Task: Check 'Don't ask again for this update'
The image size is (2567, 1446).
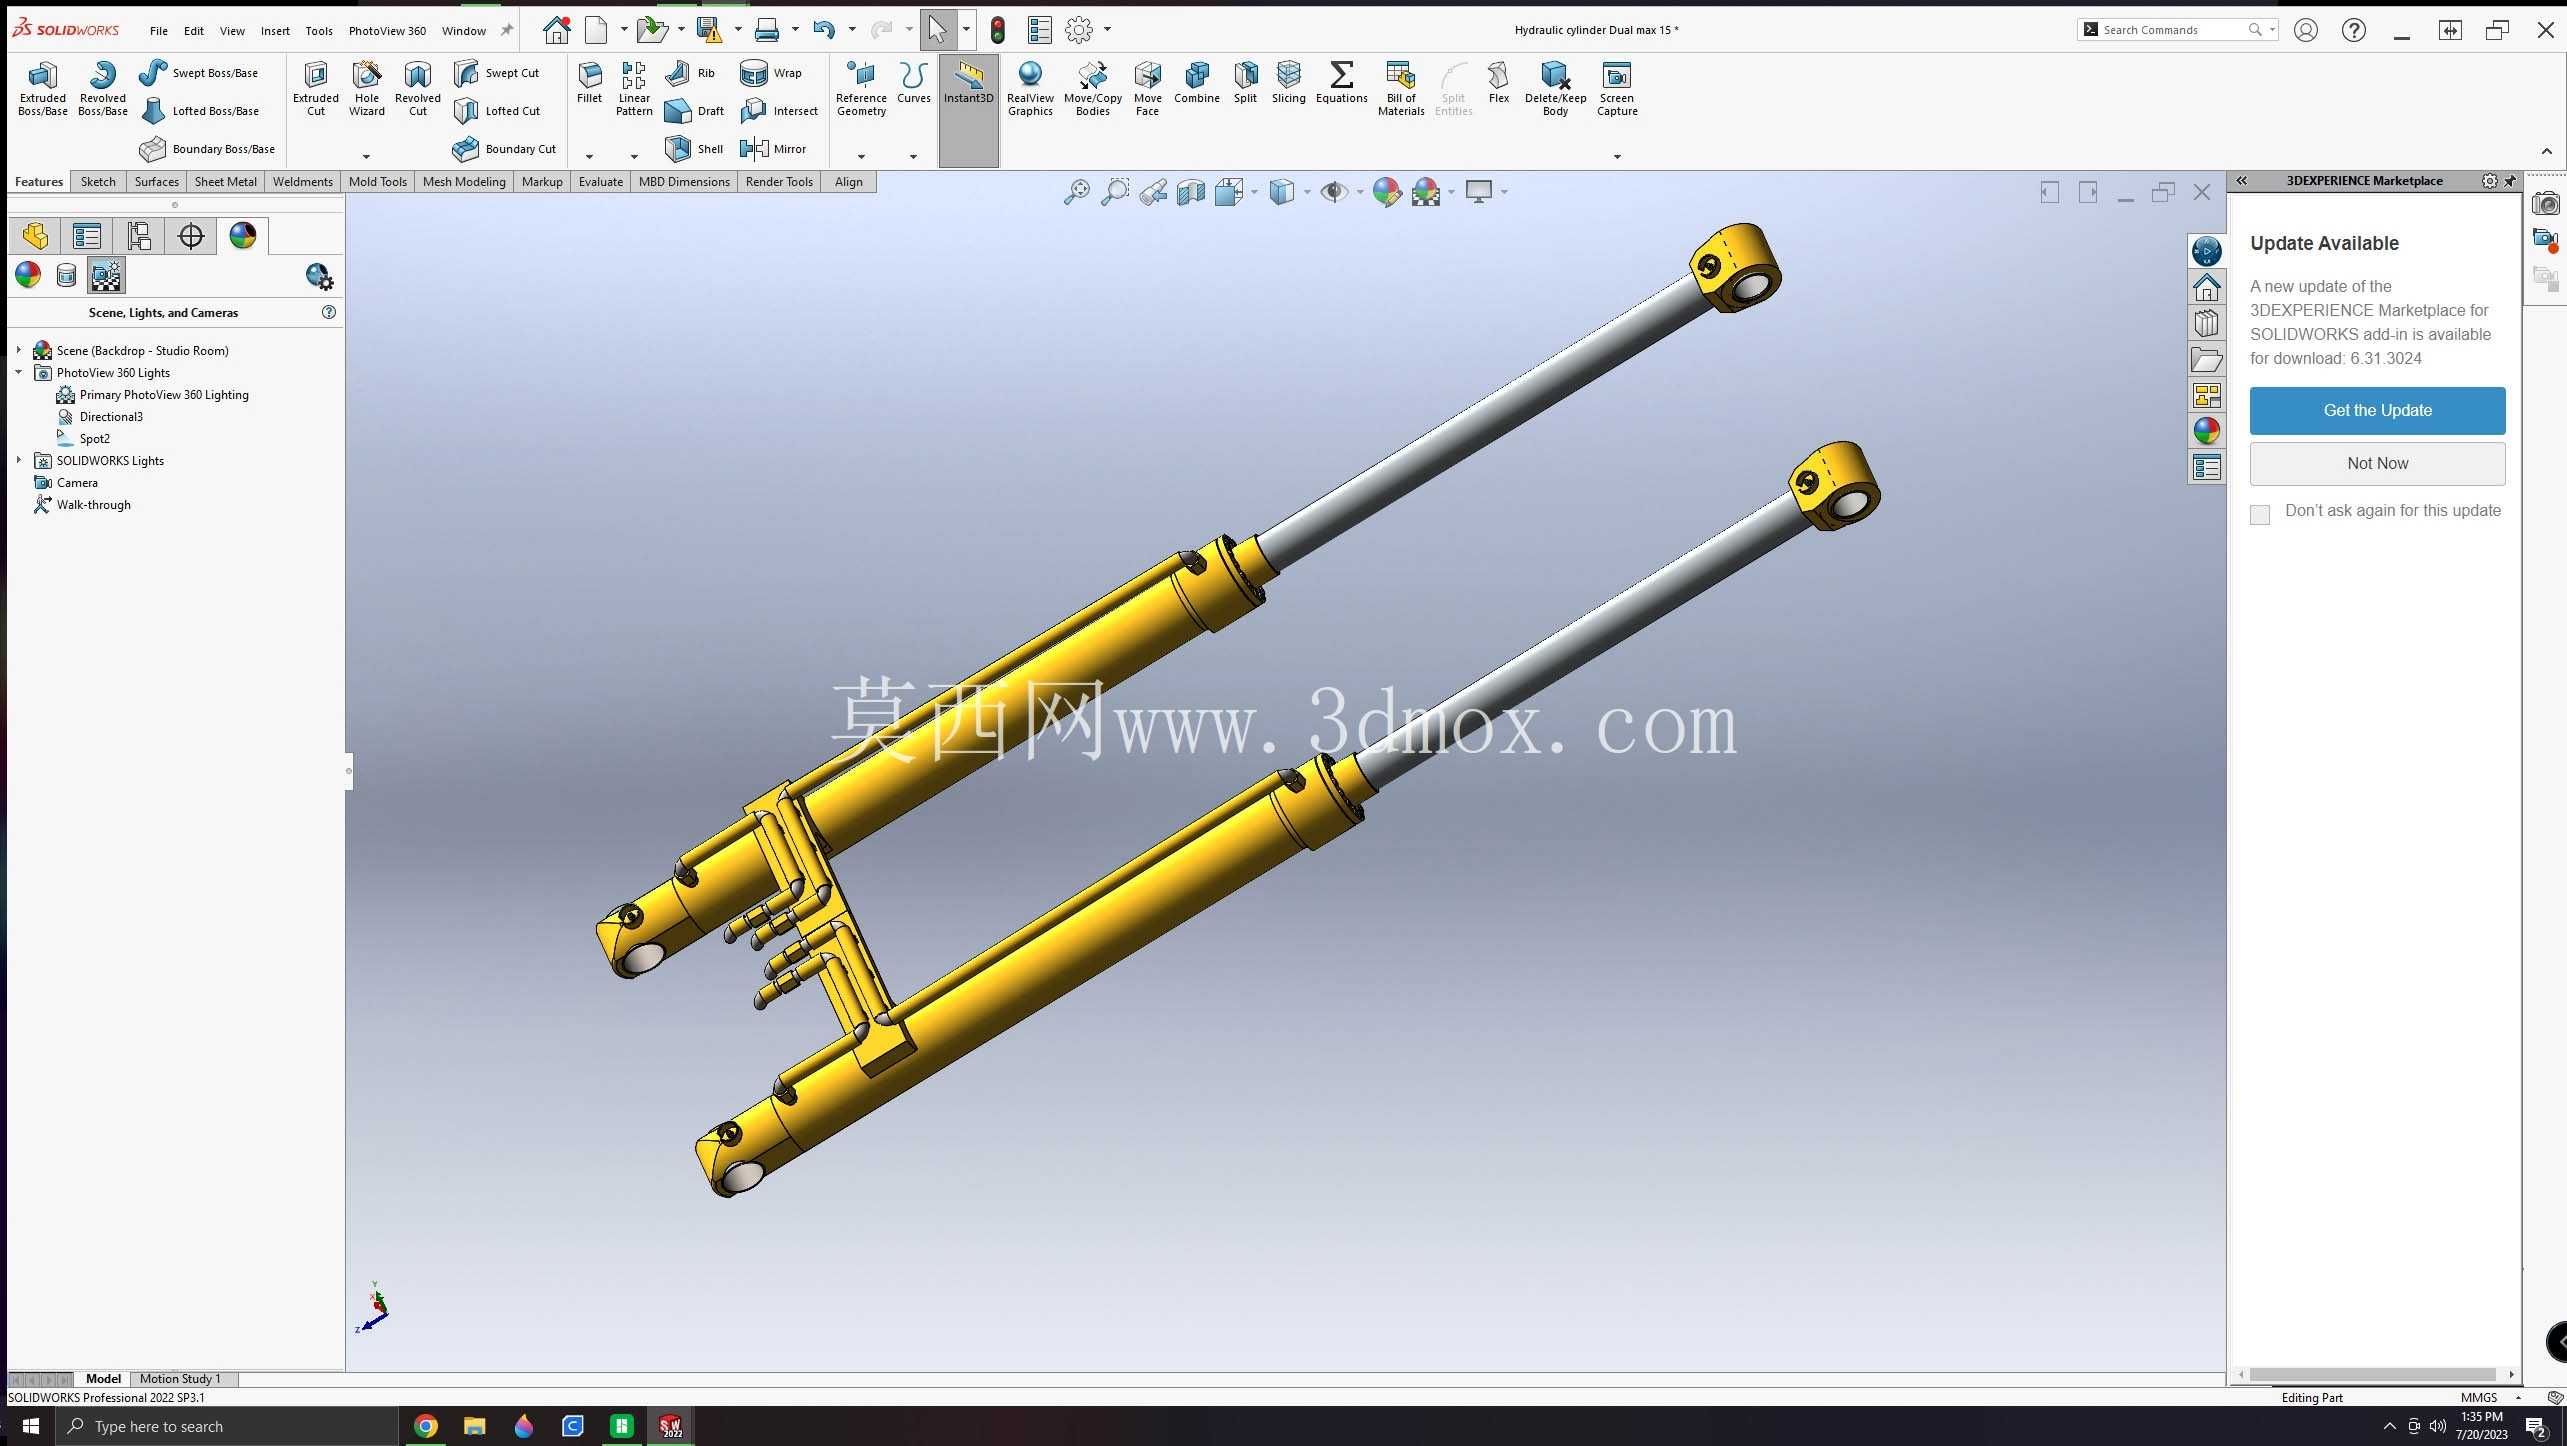Action: [x=2259, y=514]
